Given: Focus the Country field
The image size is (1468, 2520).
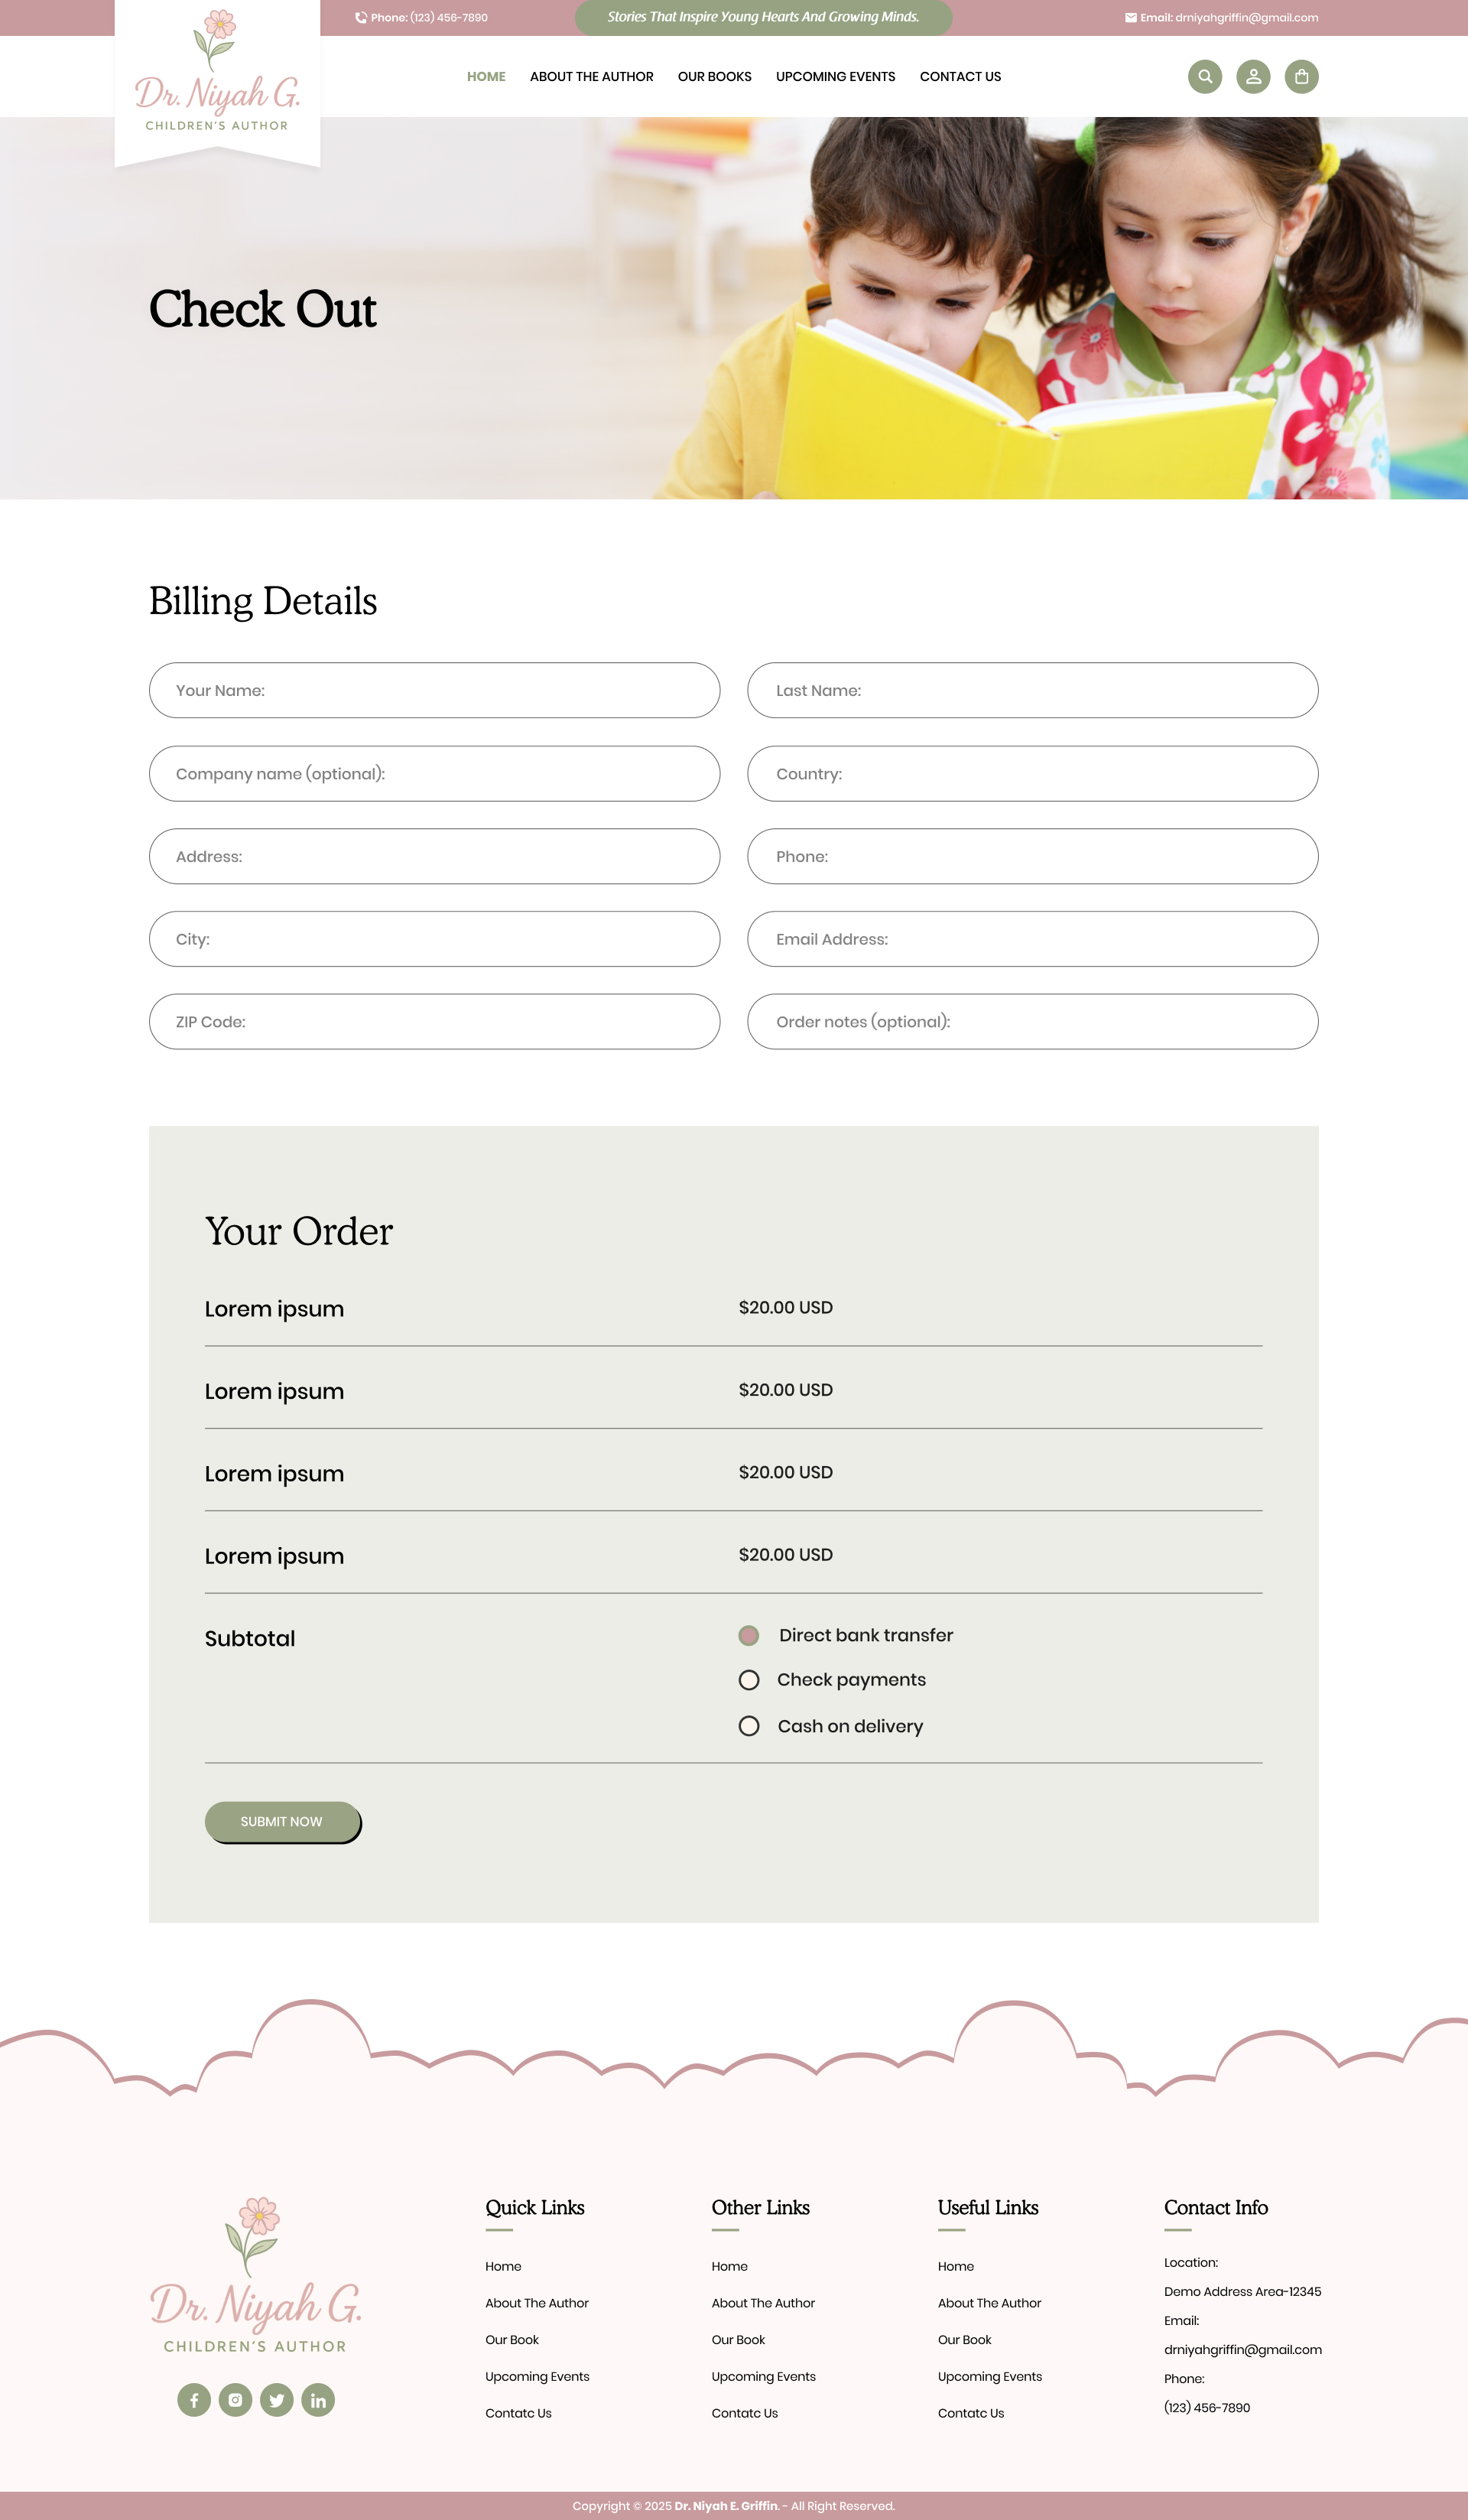Looking at the screenshot, I should (1032, 774).
